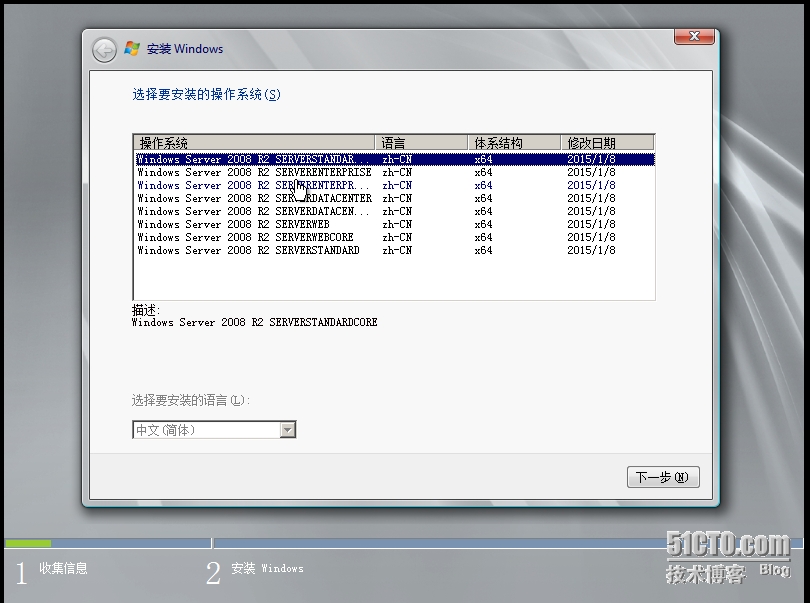Click the green setup progress bar
810x603 pixels.
pos(28,543)
